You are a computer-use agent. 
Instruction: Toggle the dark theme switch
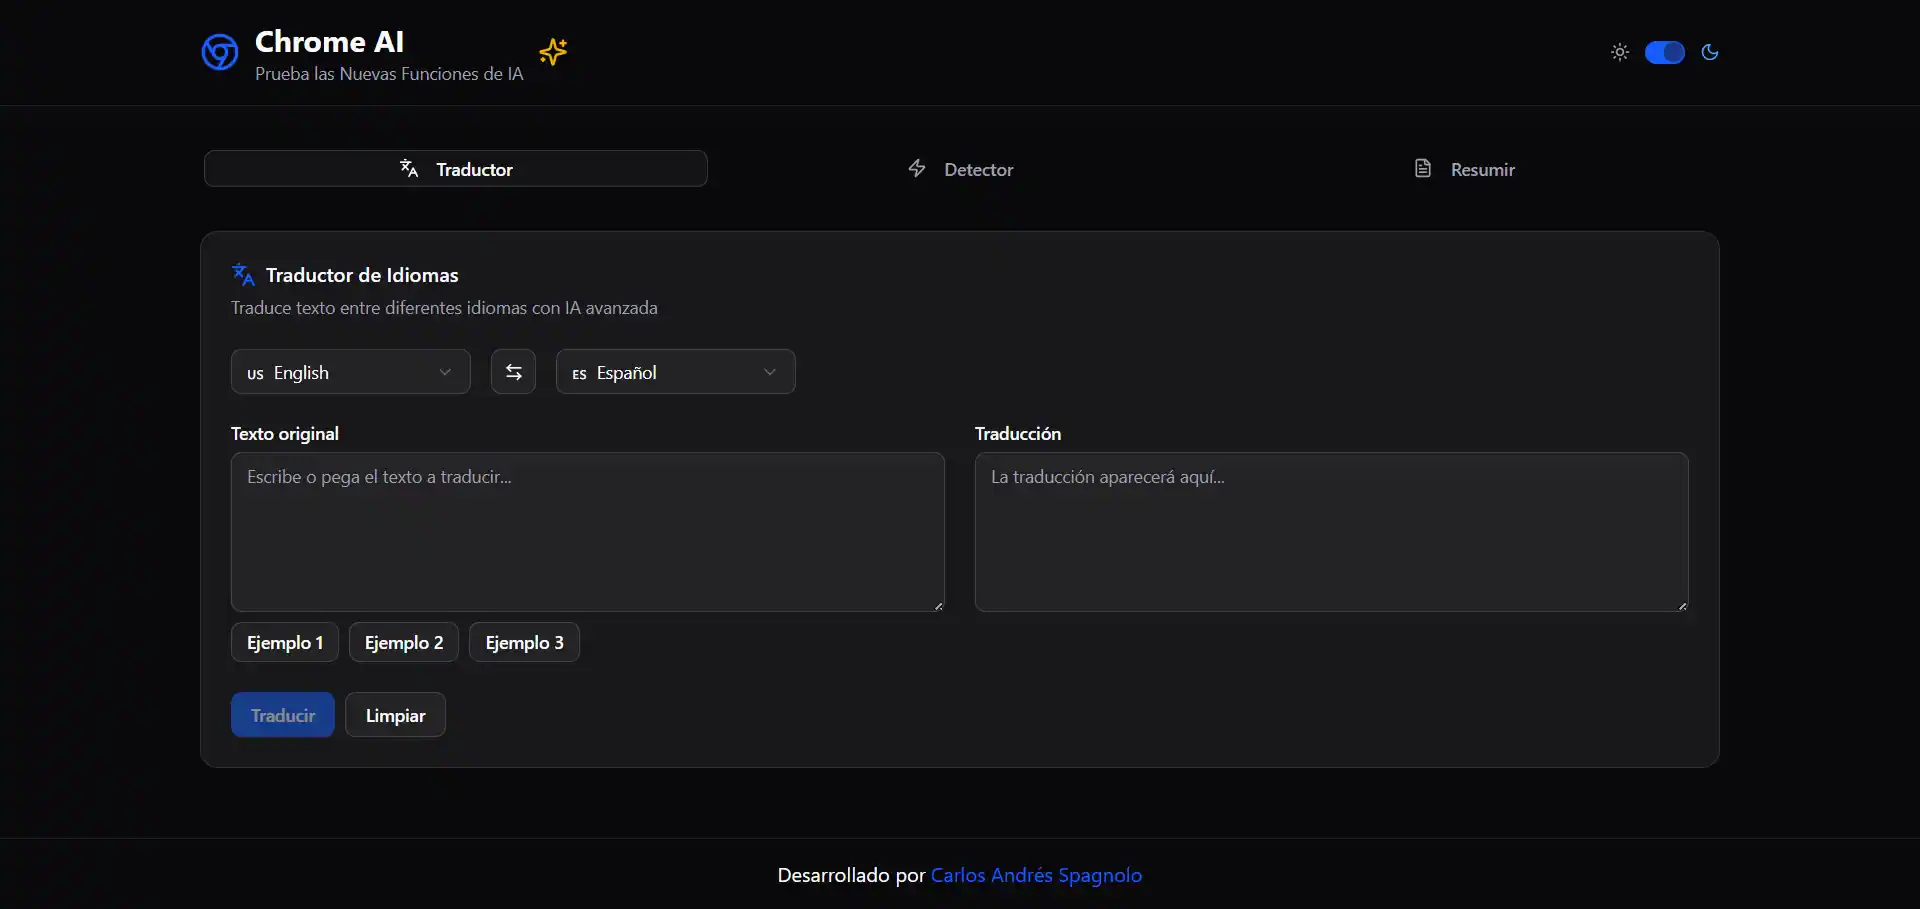pos(1665,52)
